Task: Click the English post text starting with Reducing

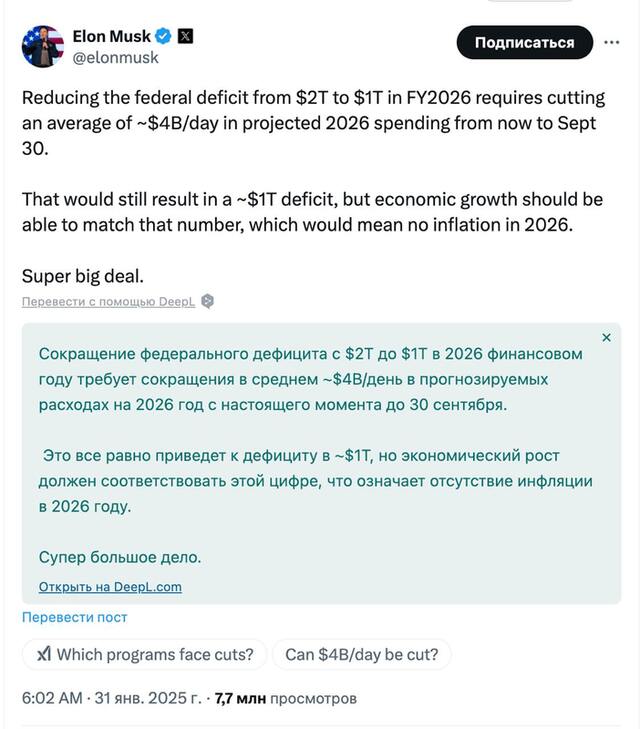Action: [x=310, y=123]
